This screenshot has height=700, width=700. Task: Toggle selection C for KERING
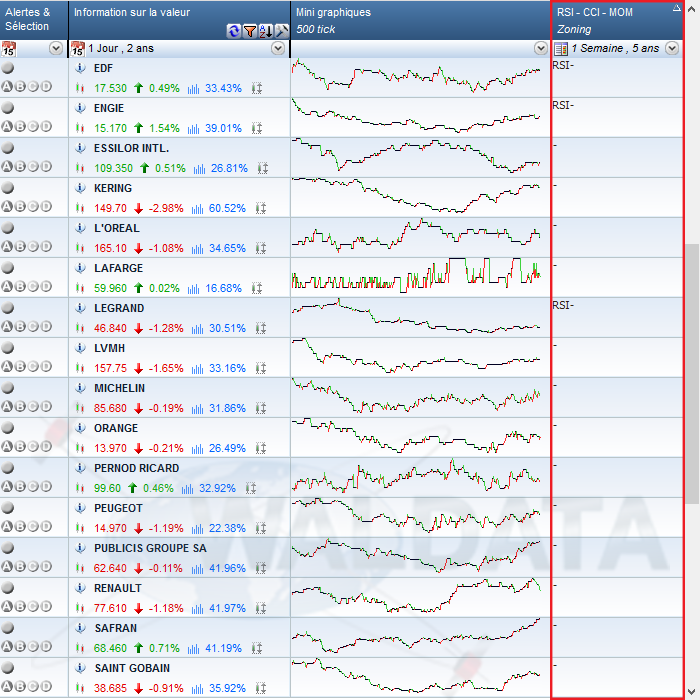[33, 207]
